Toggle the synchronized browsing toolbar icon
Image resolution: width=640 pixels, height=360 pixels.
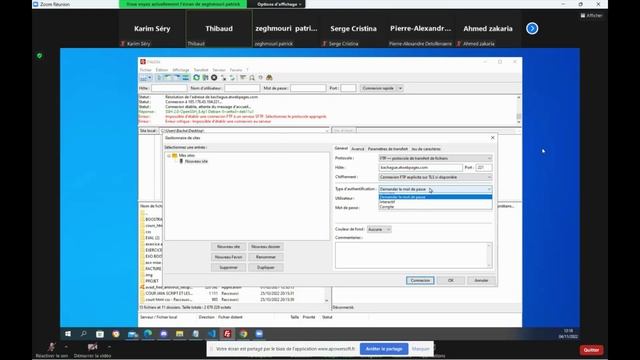pos(260,78)
